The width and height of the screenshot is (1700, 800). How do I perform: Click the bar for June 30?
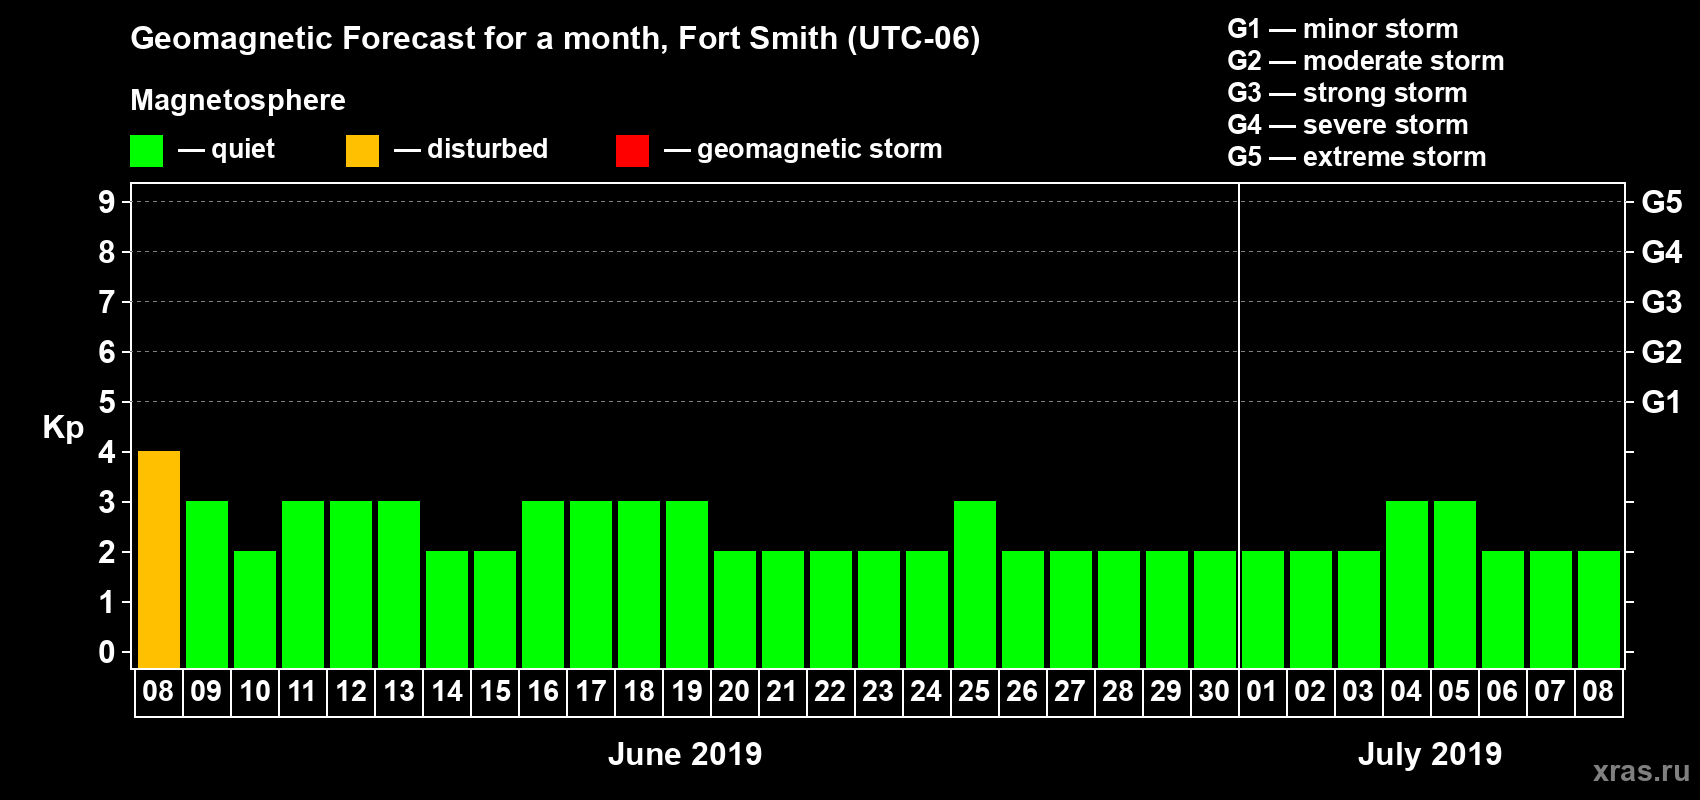coord(1215,609)
